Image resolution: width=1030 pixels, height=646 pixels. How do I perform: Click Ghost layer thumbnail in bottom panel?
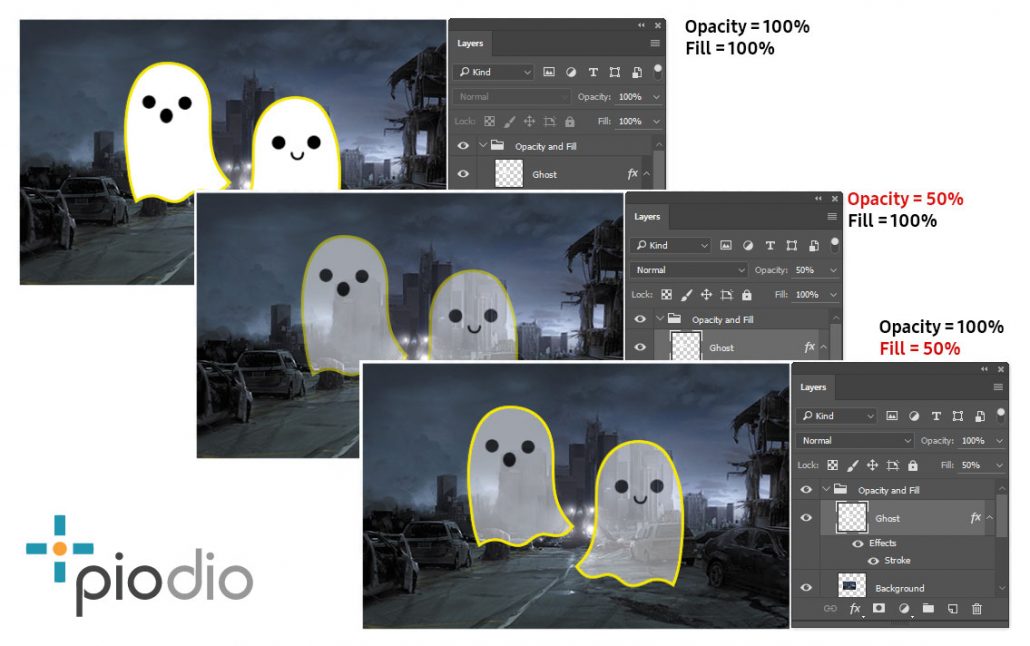click(852, 517)
